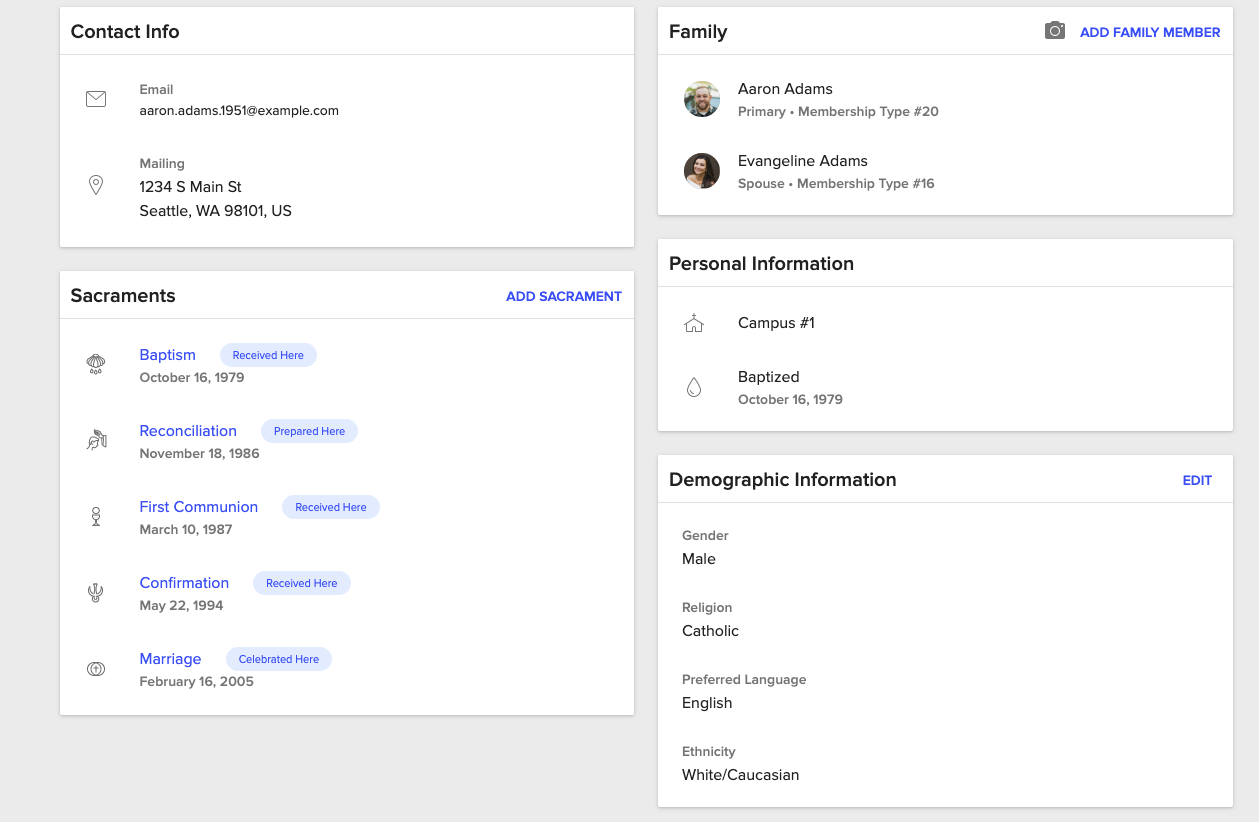Click ADD FAMILY MEMBER
1259x822 pixels.
(x=1149, y=32)
